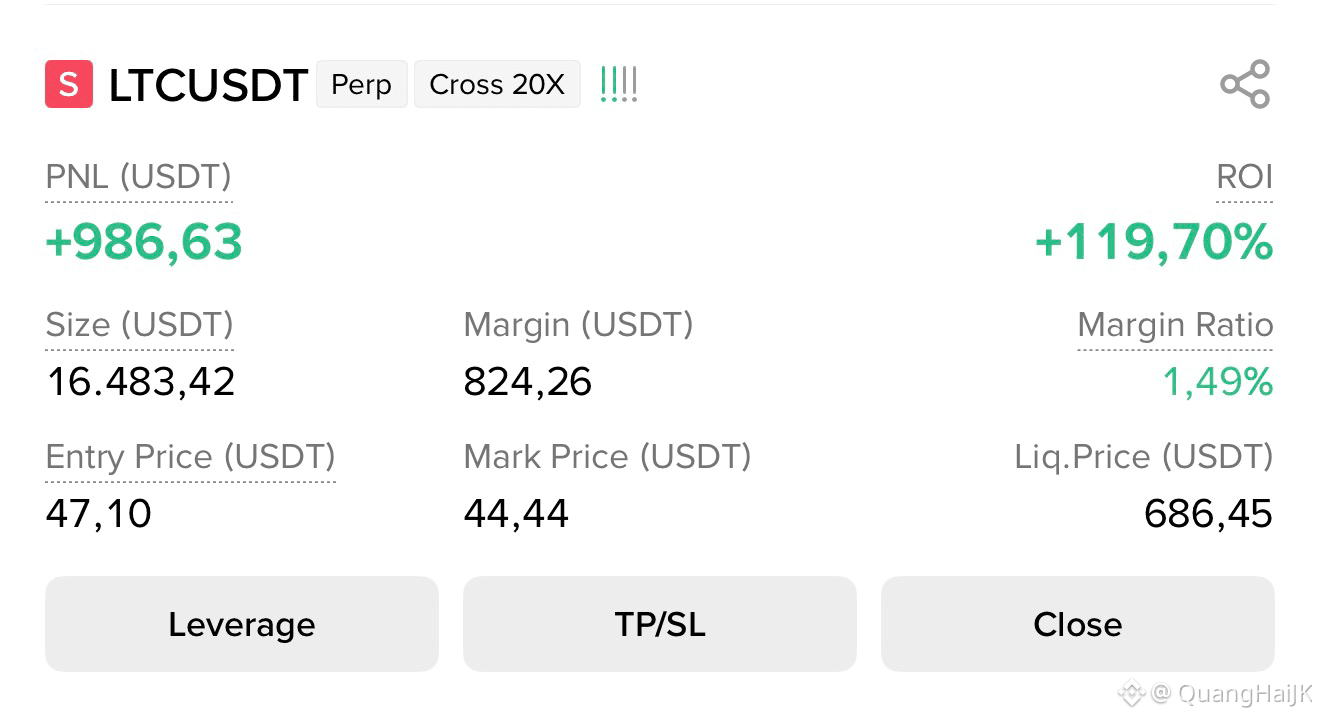Tap the 44,44 mark price value

click(x=516, y=514)
